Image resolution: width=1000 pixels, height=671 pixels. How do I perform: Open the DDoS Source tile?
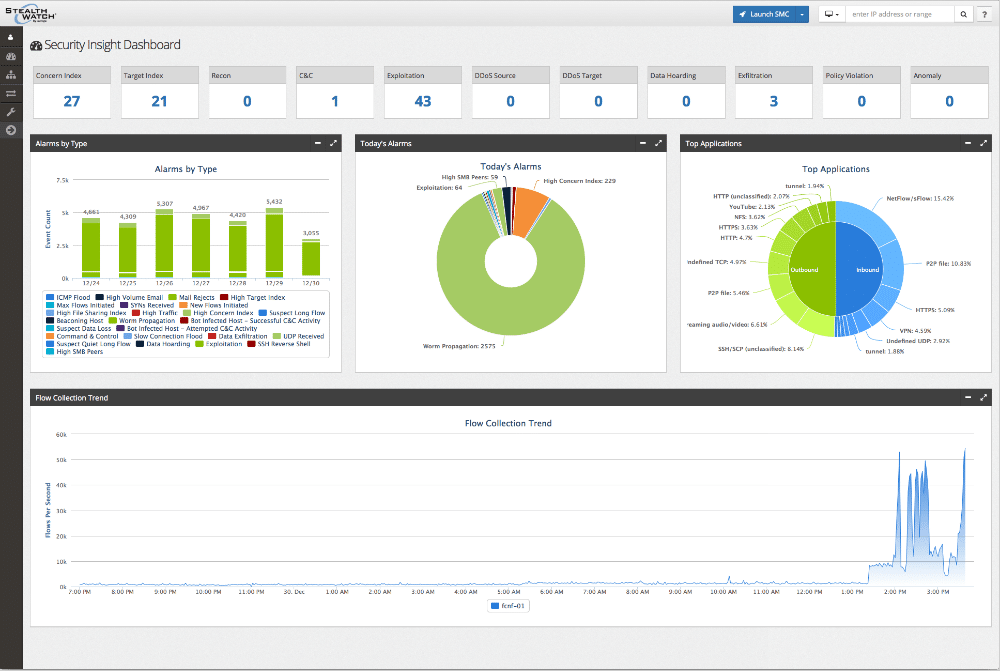(x=510, y=92)
